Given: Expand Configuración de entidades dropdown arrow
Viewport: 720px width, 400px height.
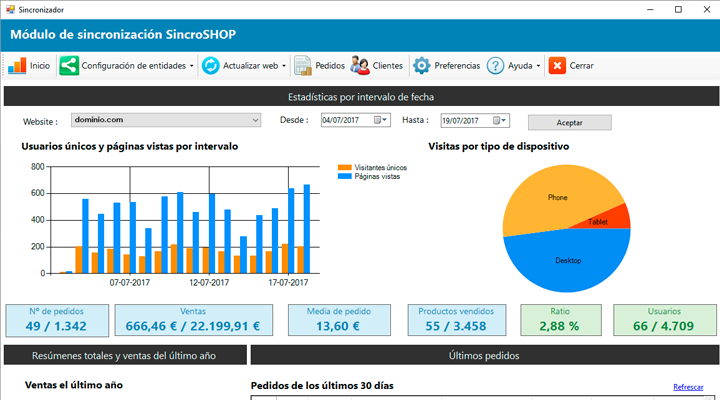Looking at the screenshot, I should 191,66.
